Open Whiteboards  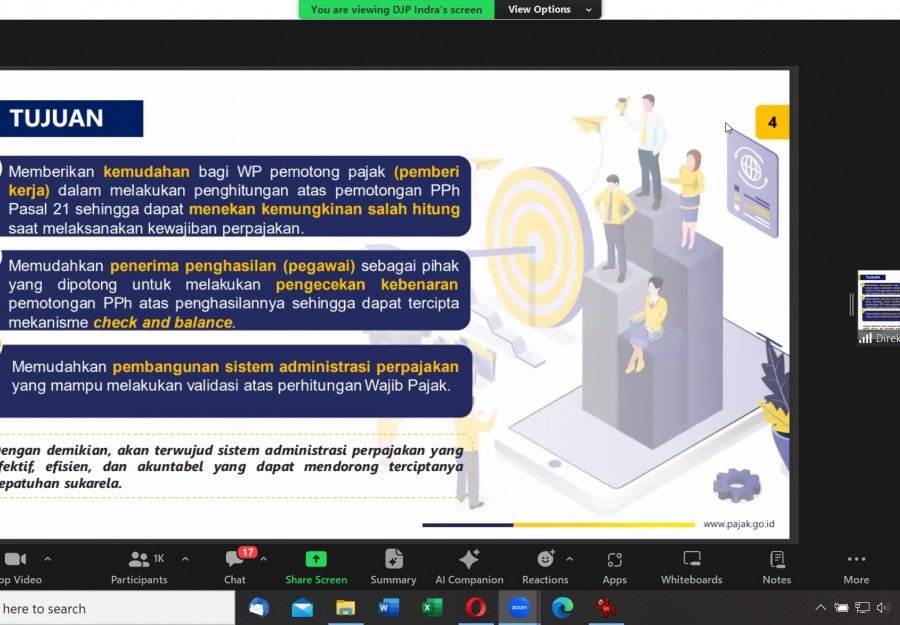coord(691,566)
